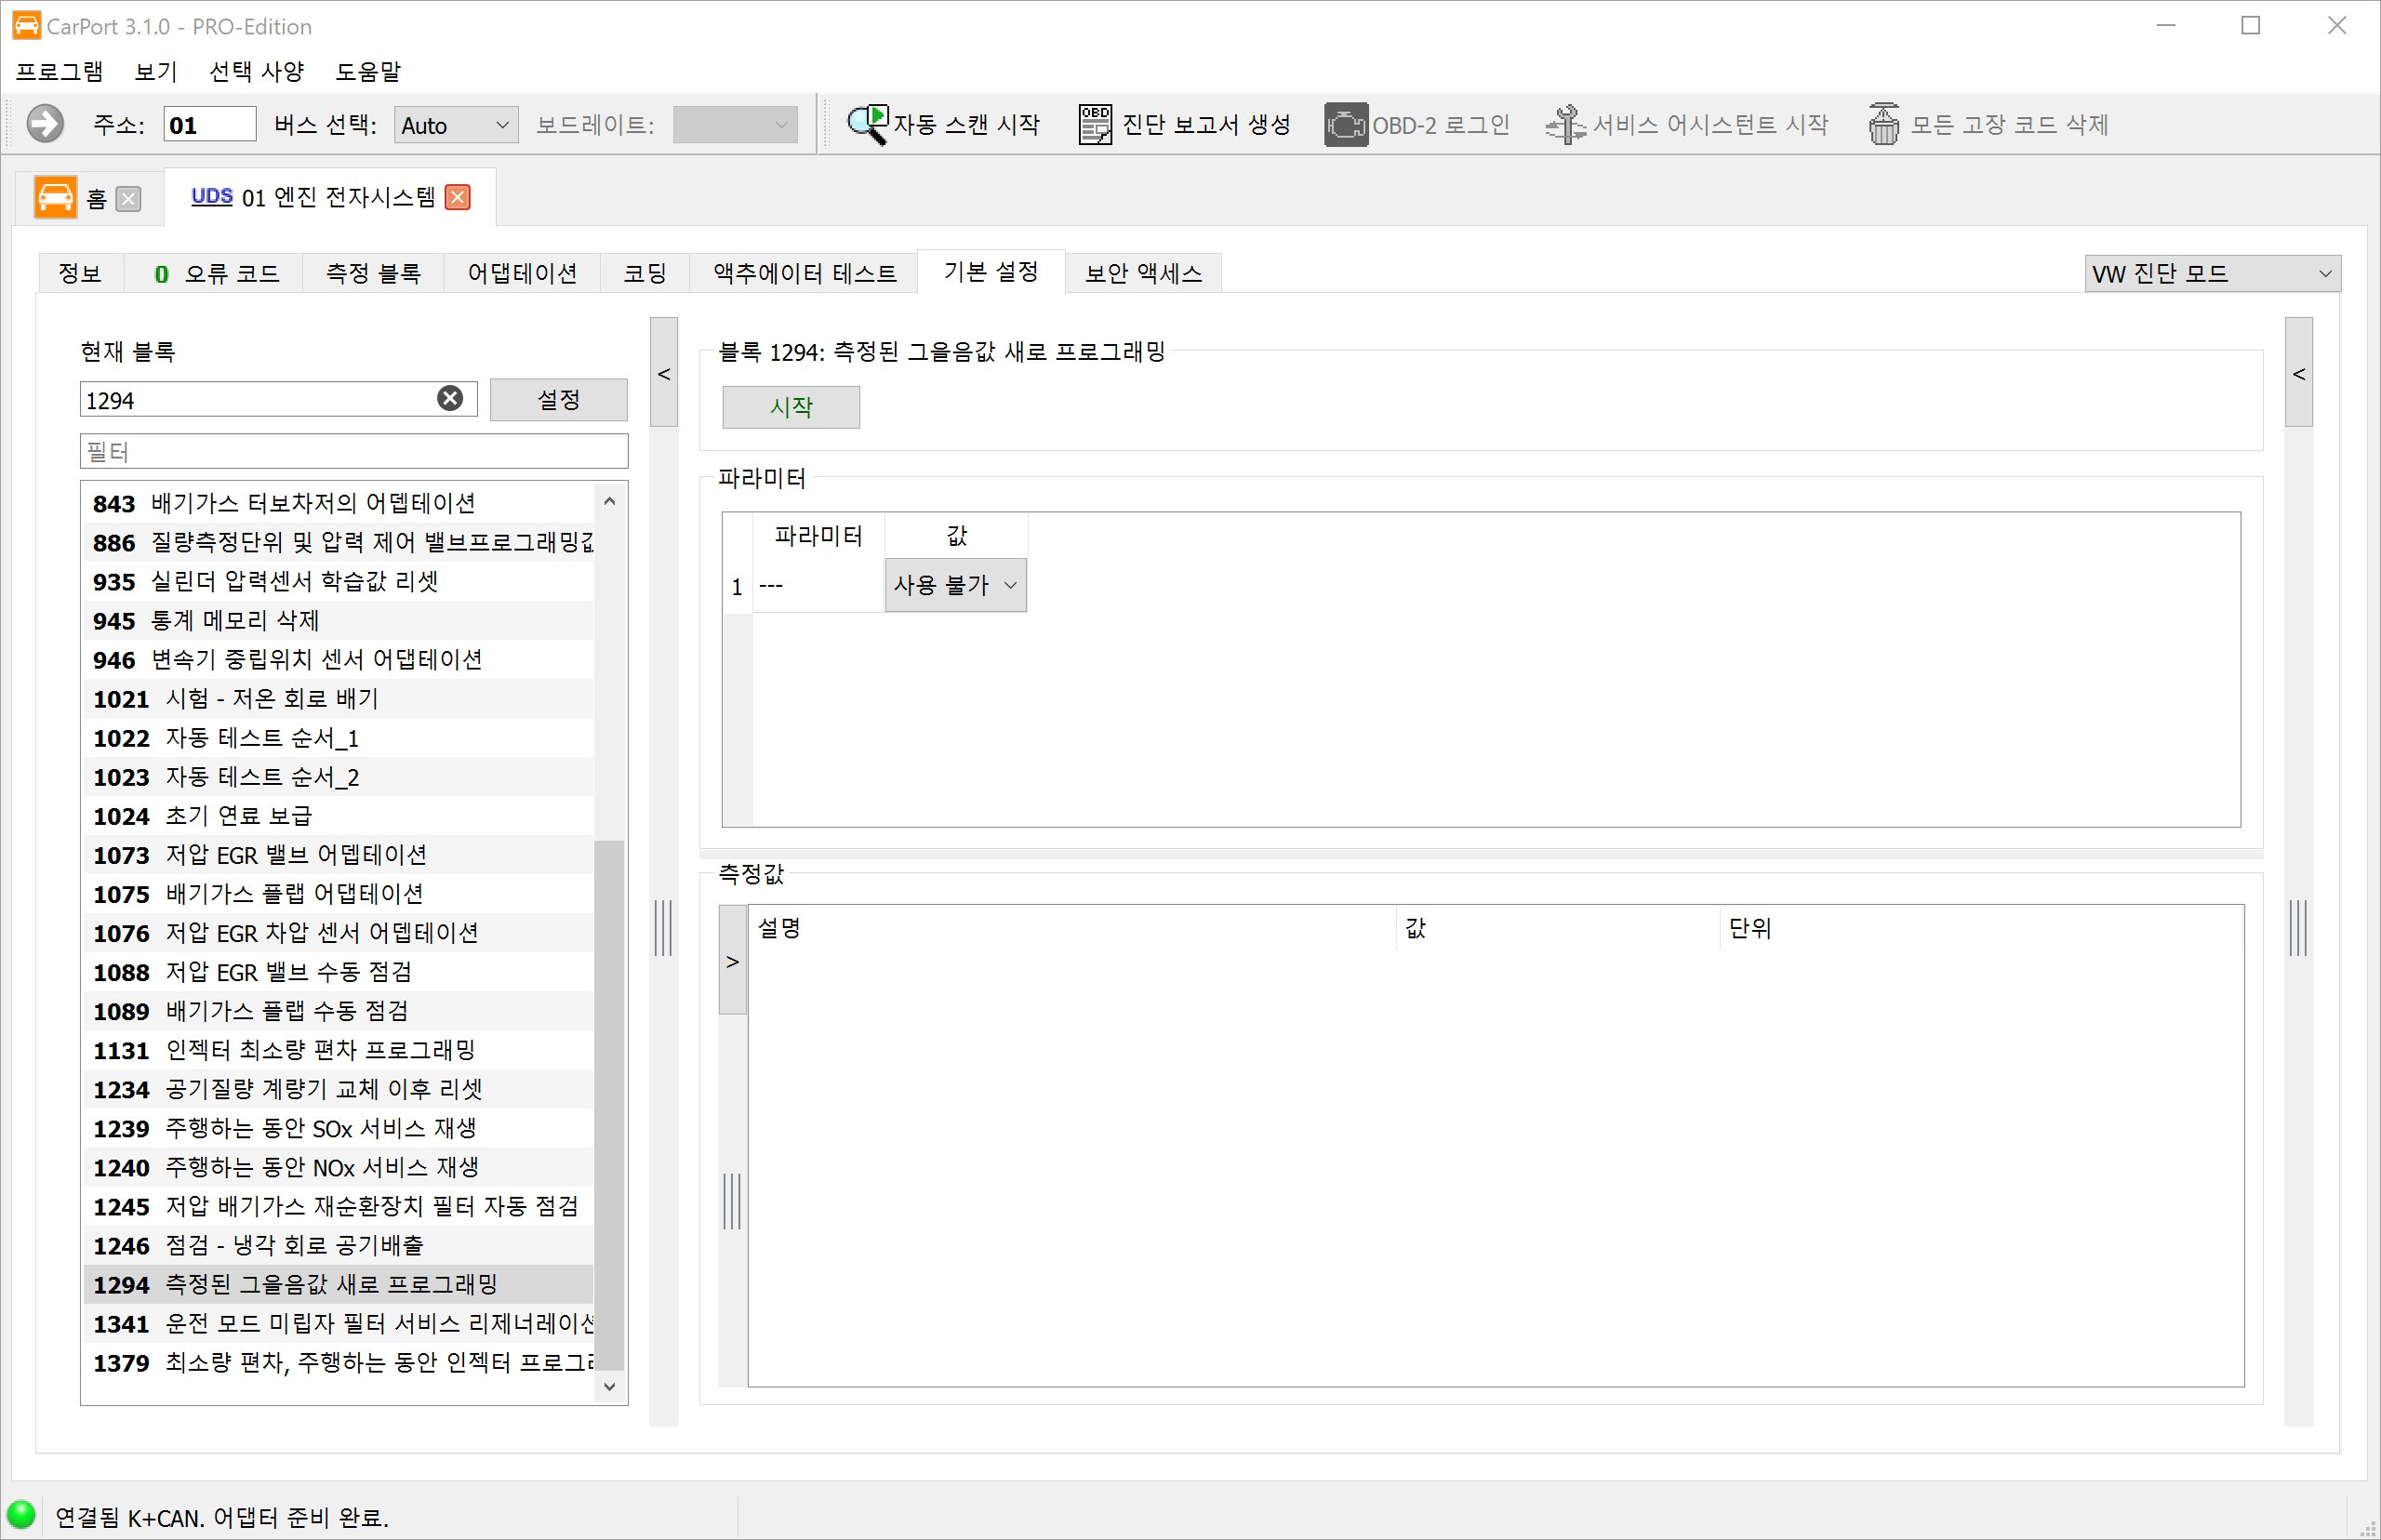2381x1540 pixels.
Task: Open the 사용 불가 parameter value dropdown
Action: pyautogui.click(x=955, y=585)
